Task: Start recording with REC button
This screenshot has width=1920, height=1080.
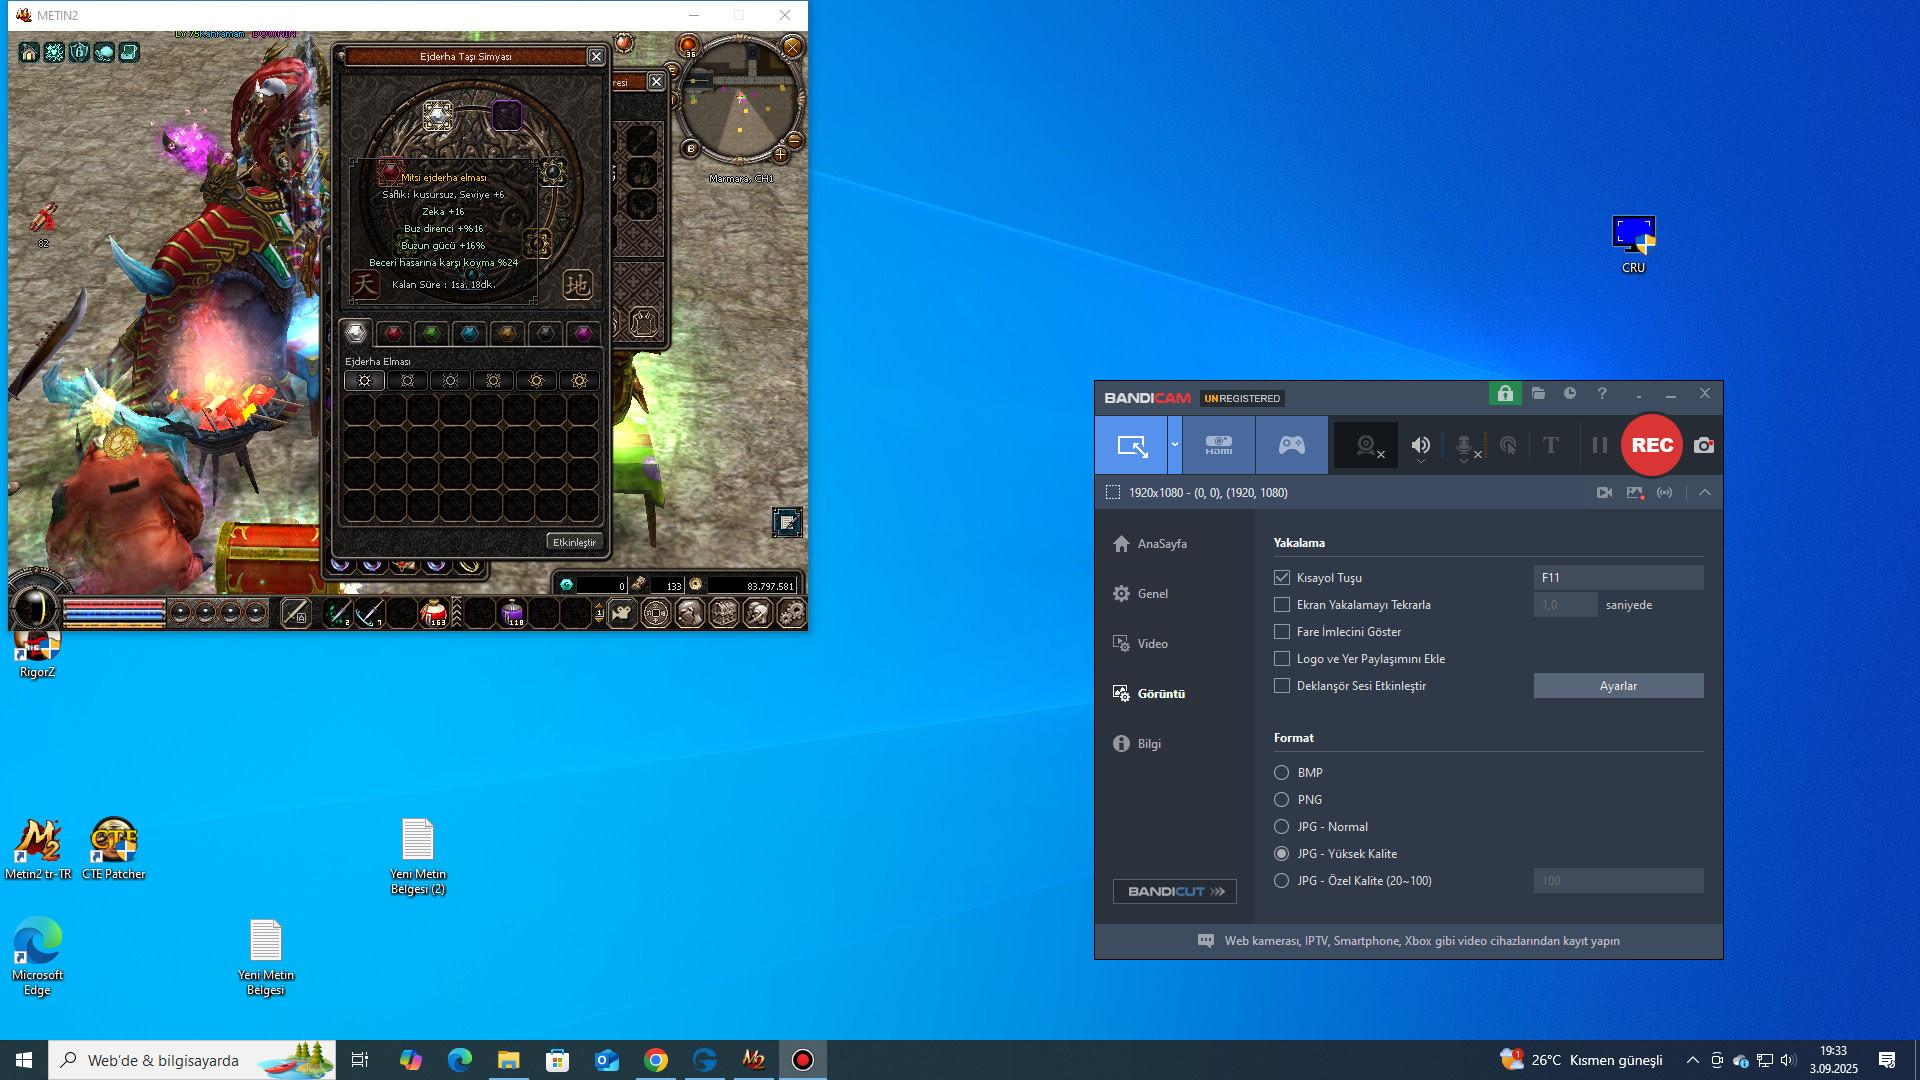Action: click(1652, 446)
